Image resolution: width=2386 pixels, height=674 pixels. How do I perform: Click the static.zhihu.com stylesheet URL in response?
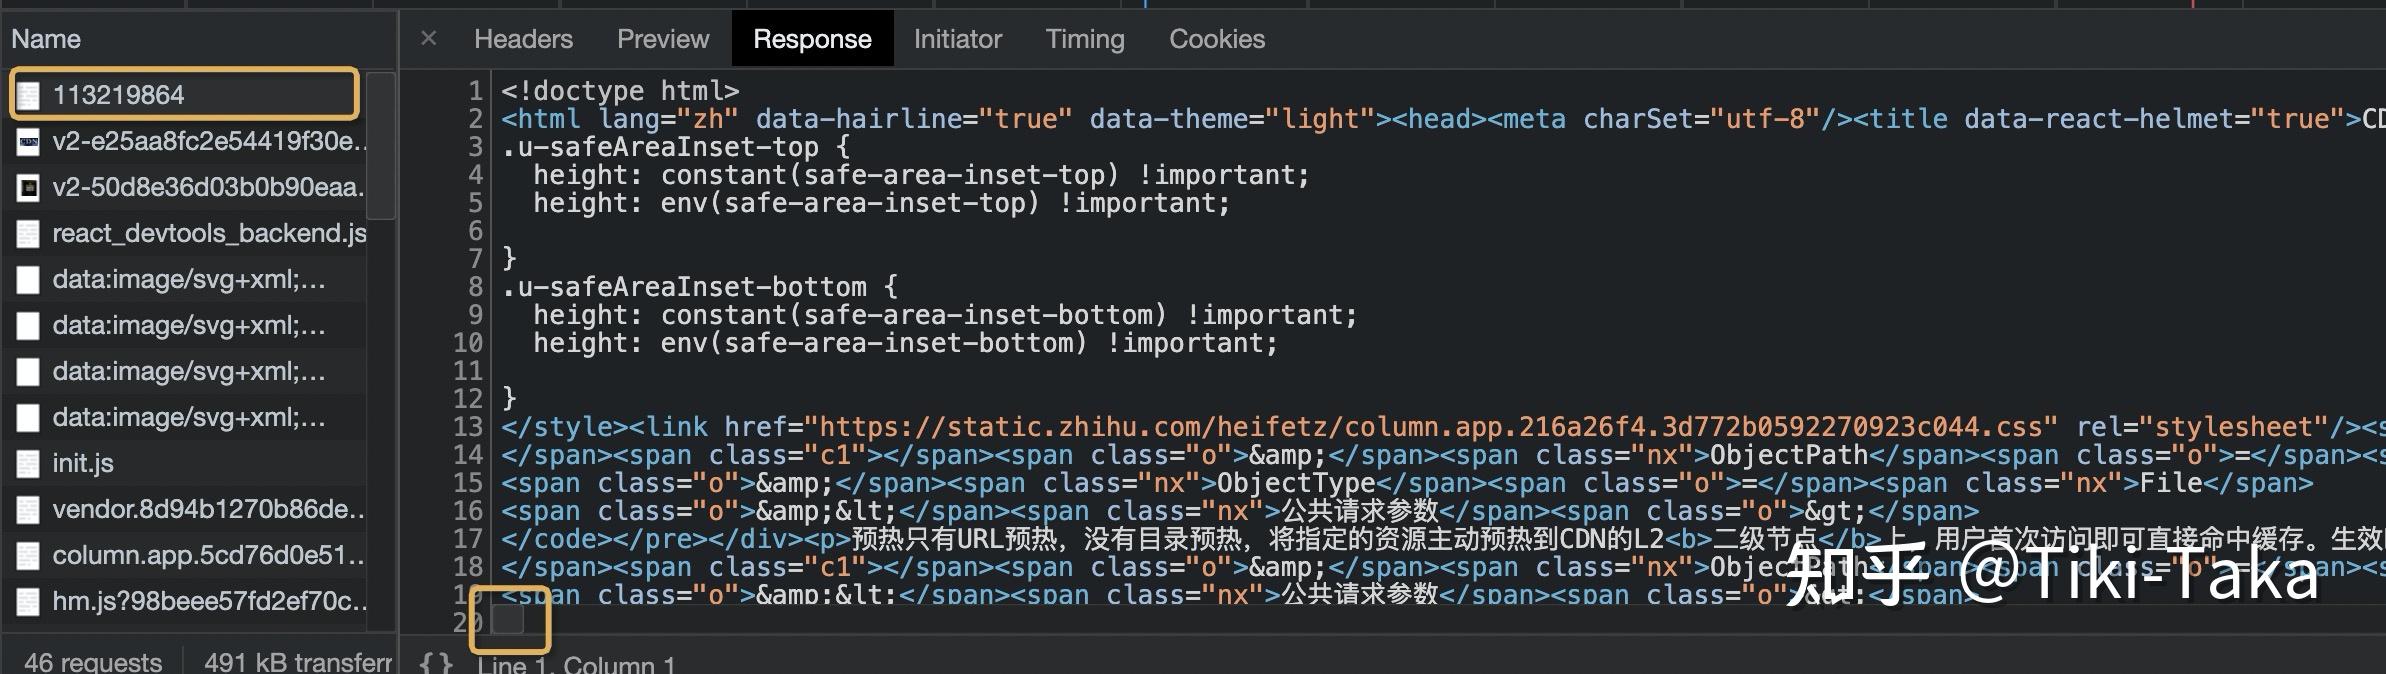[1430, 427]
